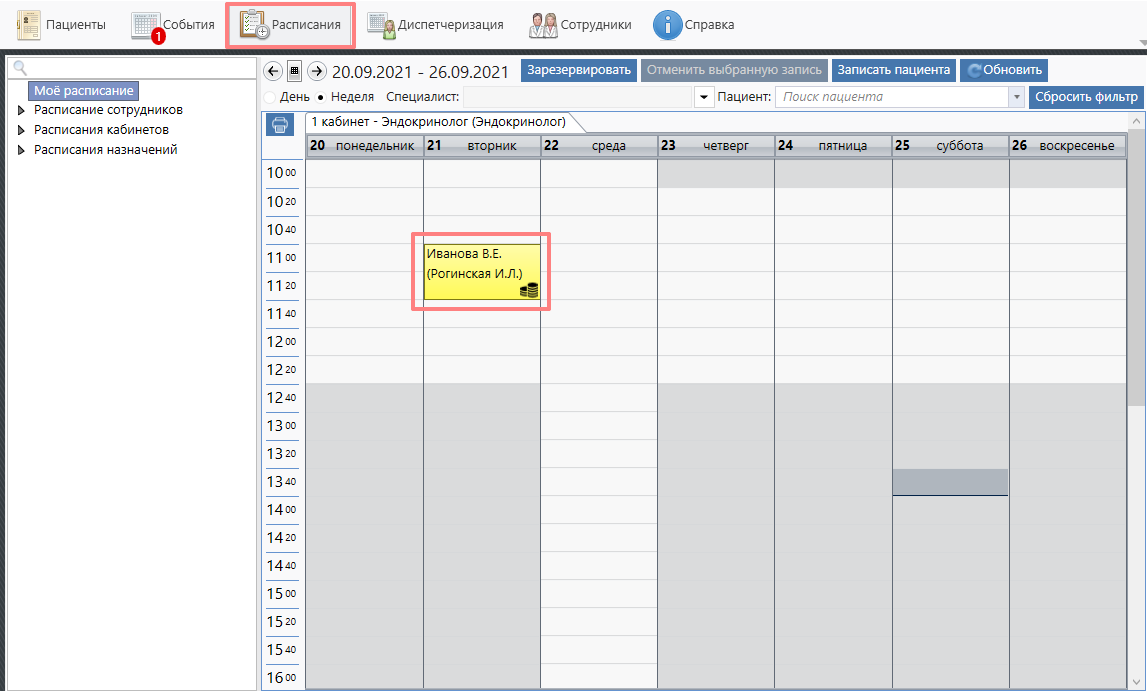
Task: Open the Справка help section
Action: pyautogui.click(x=694, y=25)
